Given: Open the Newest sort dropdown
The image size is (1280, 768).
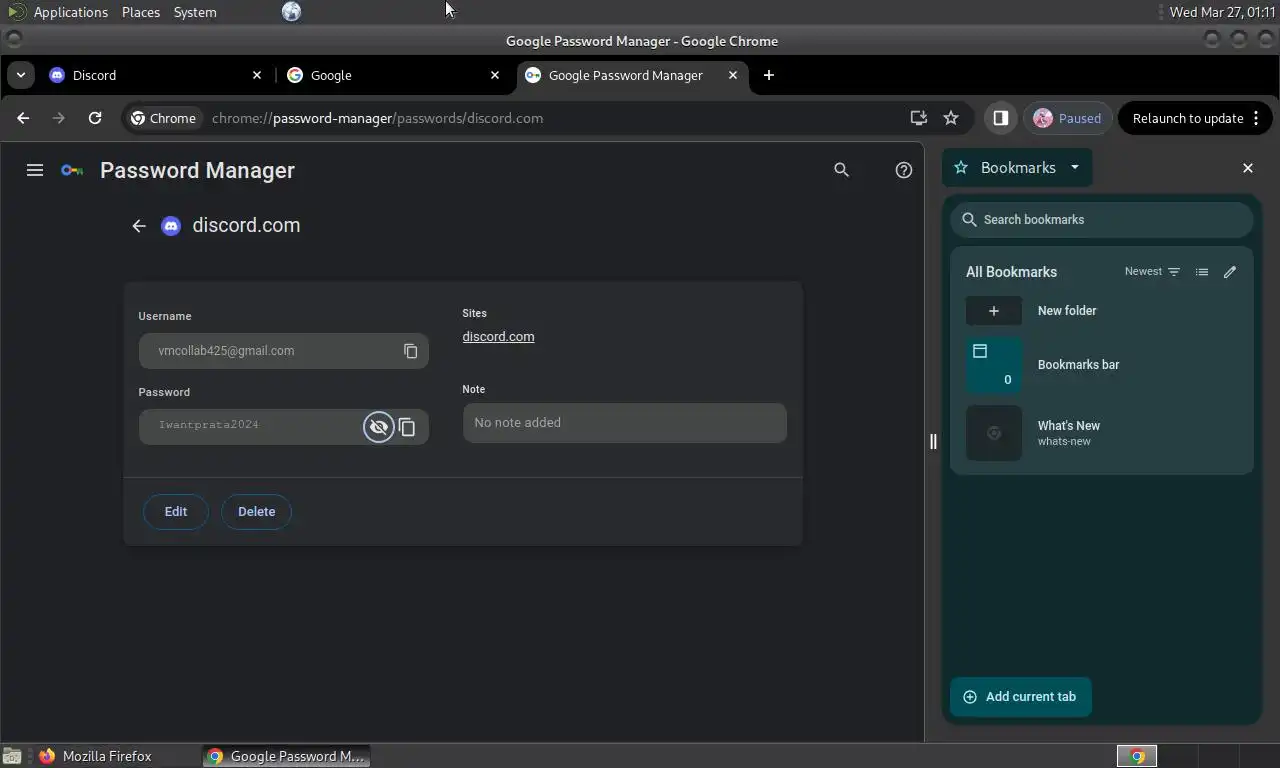Looking at the screenshot, I should [x=1152, y=272].
